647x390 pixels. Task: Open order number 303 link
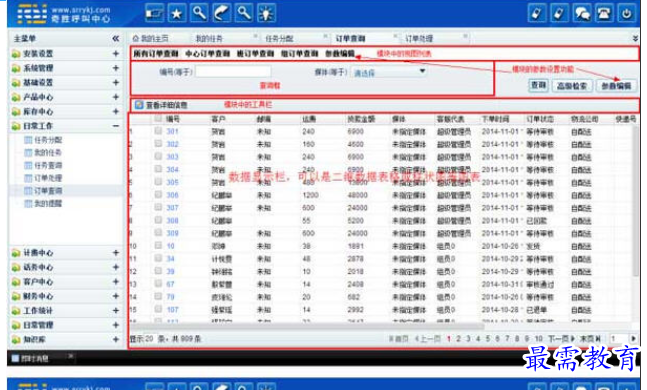point(172,157)
